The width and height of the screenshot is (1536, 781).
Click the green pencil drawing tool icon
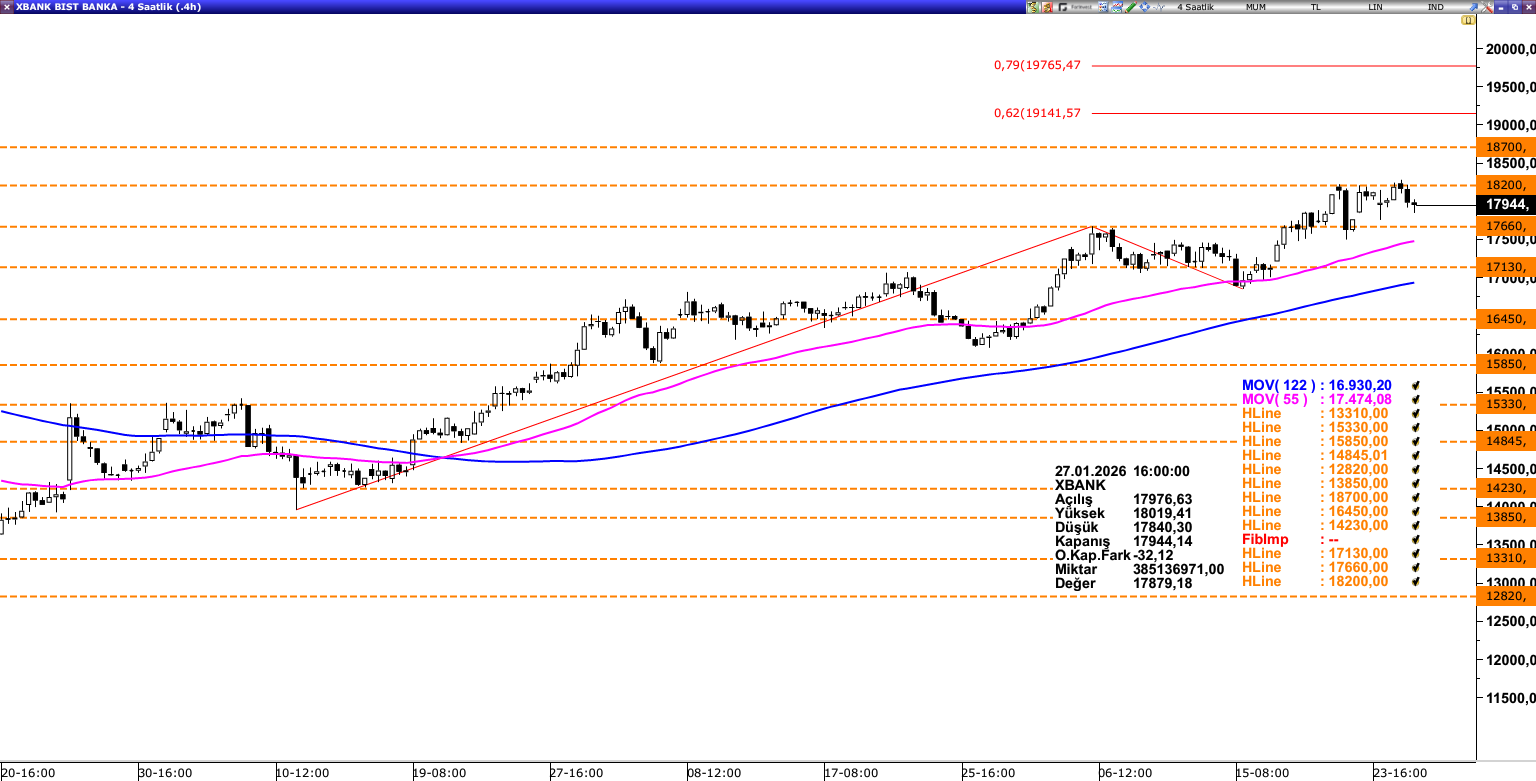coord(1131,7)
